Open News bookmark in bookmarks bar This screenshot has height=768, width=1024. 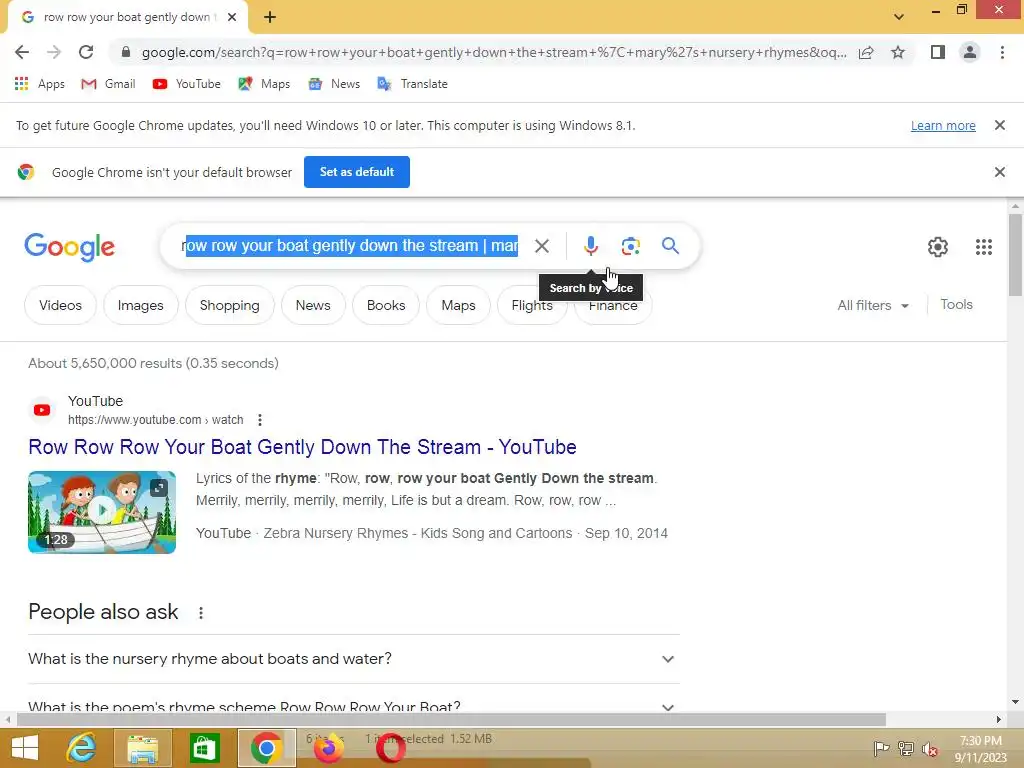click(334, 84)
